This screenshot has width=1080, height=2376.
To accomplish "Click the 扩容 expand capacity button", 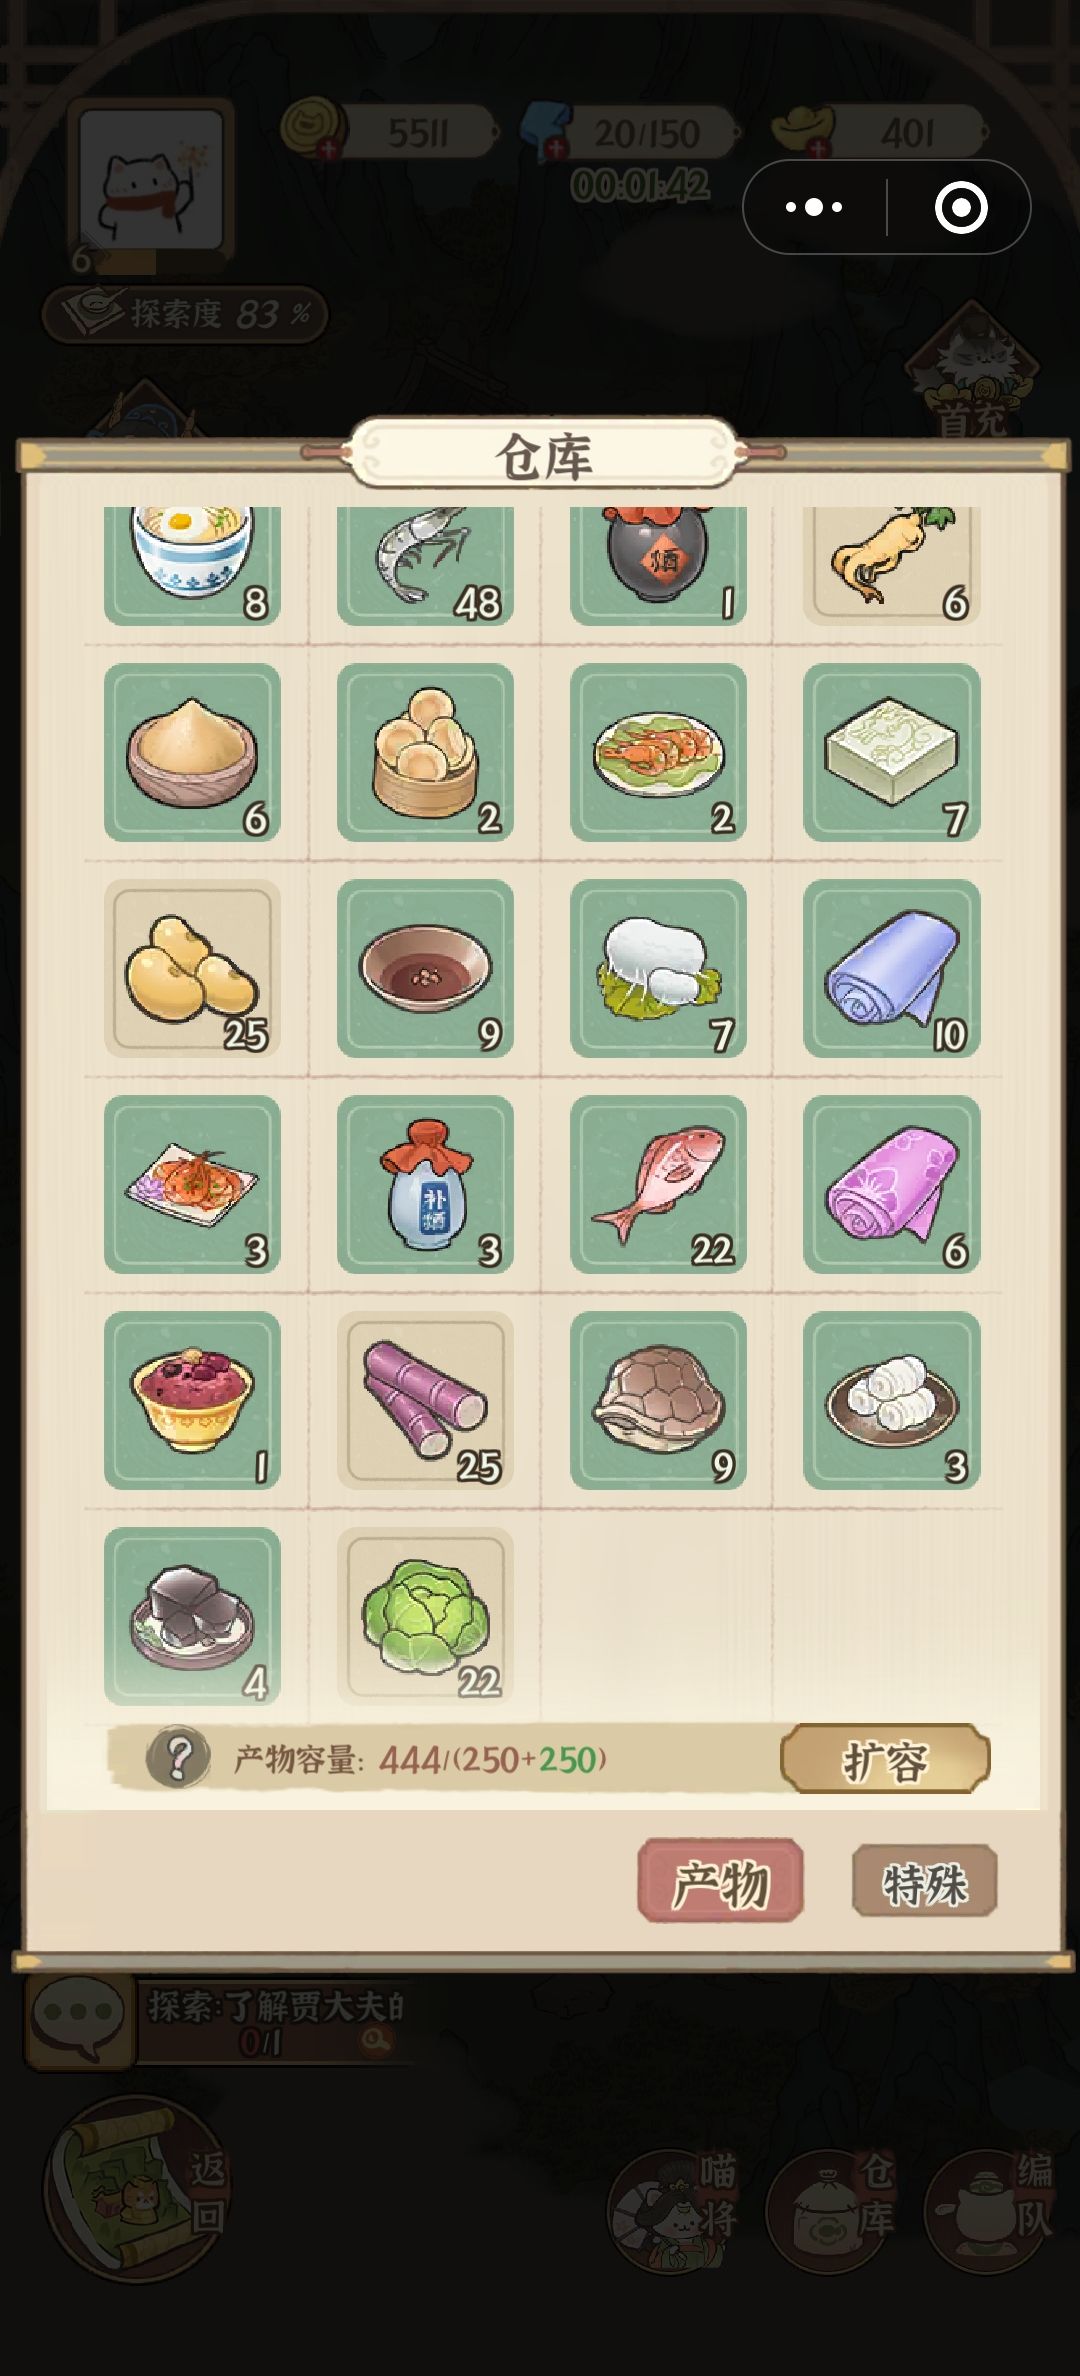I will 885,1758.
